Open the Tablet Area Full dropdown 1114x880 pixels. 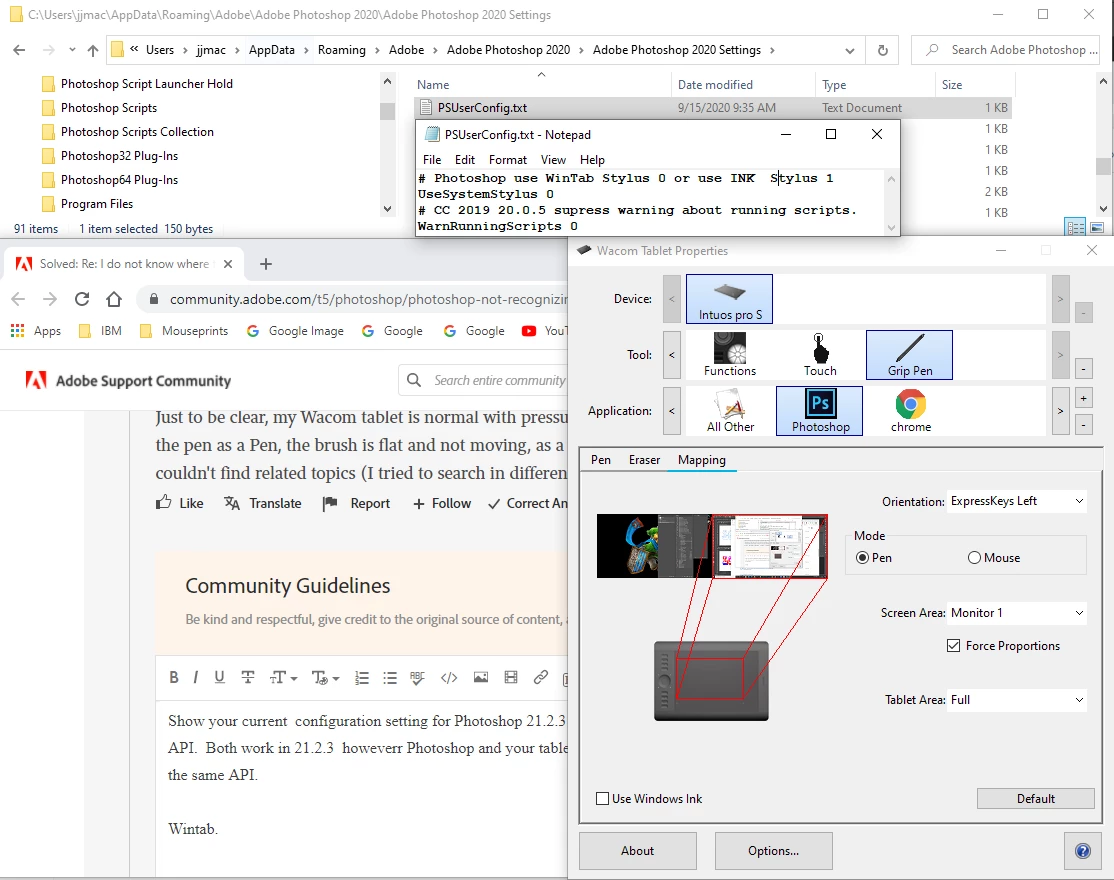1017,700
